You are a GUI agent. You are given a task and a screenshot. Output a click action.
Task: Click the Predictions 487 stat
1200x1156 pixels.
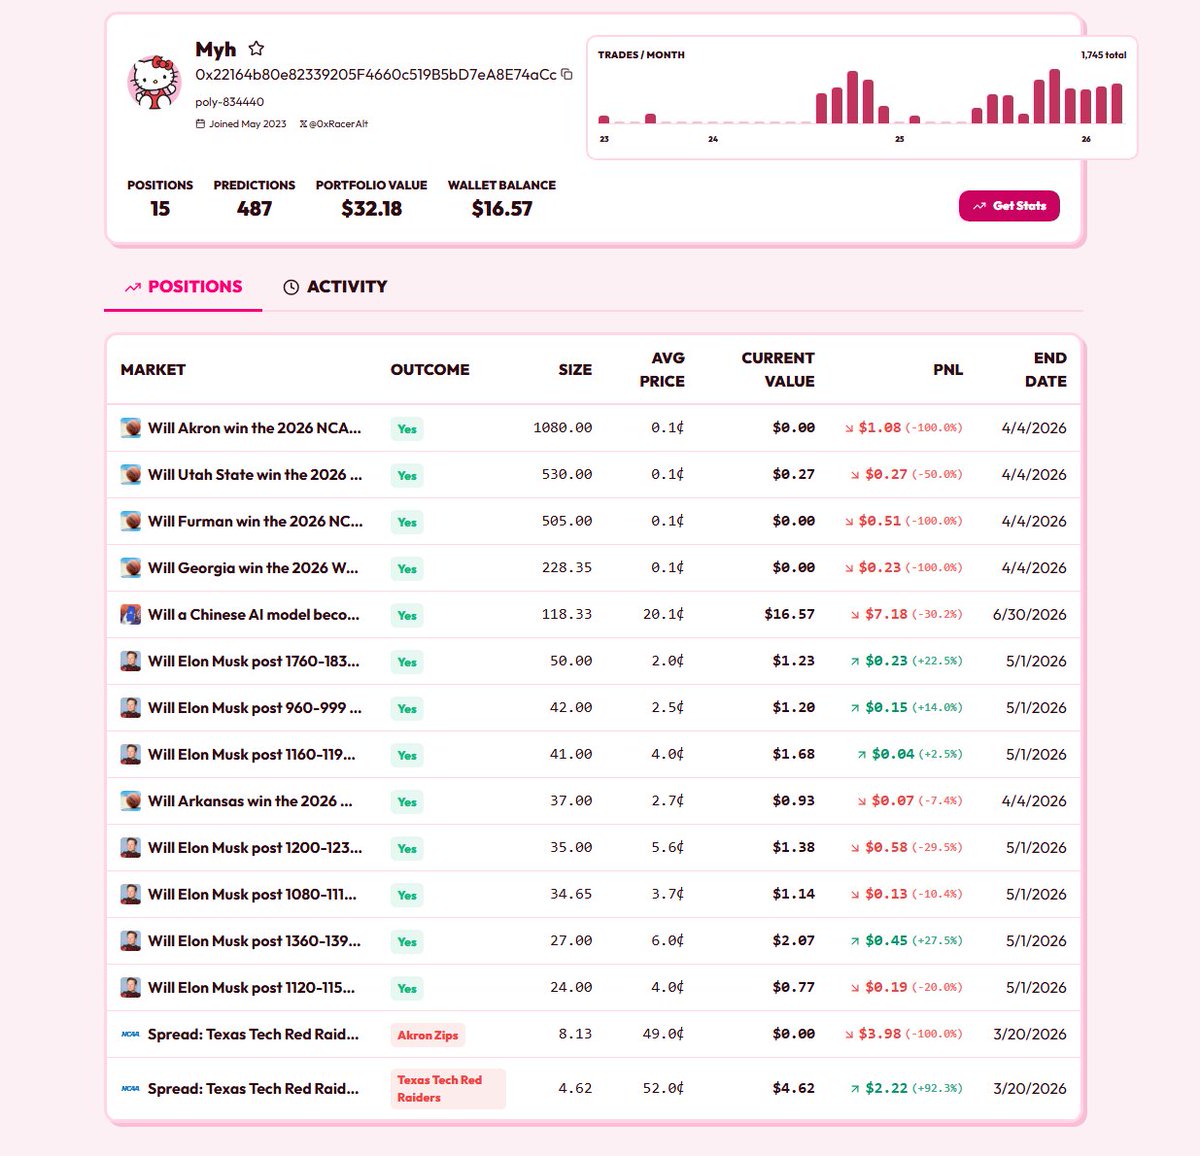(254, 198)
